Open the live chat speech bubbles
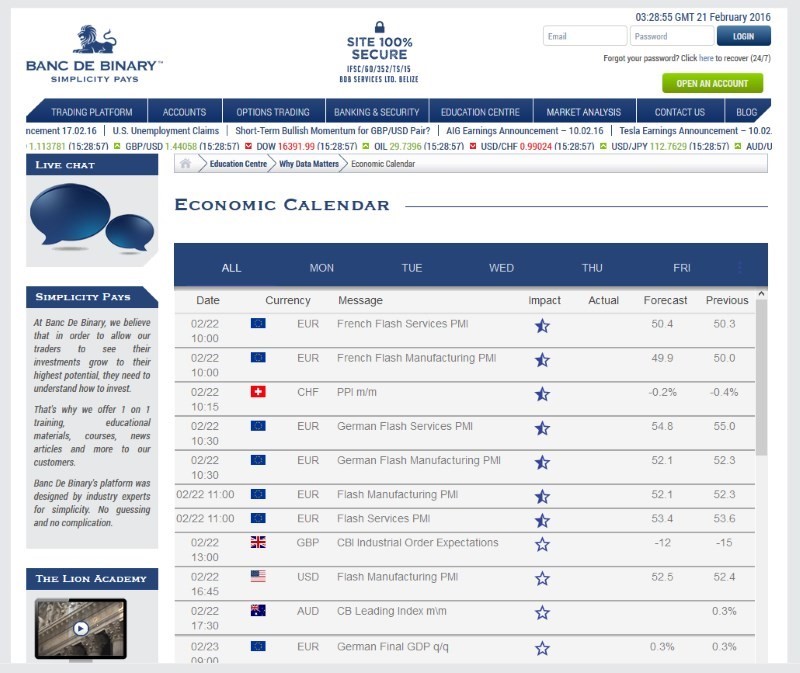This screenshot has width=800, height=673. click(92, 218)
